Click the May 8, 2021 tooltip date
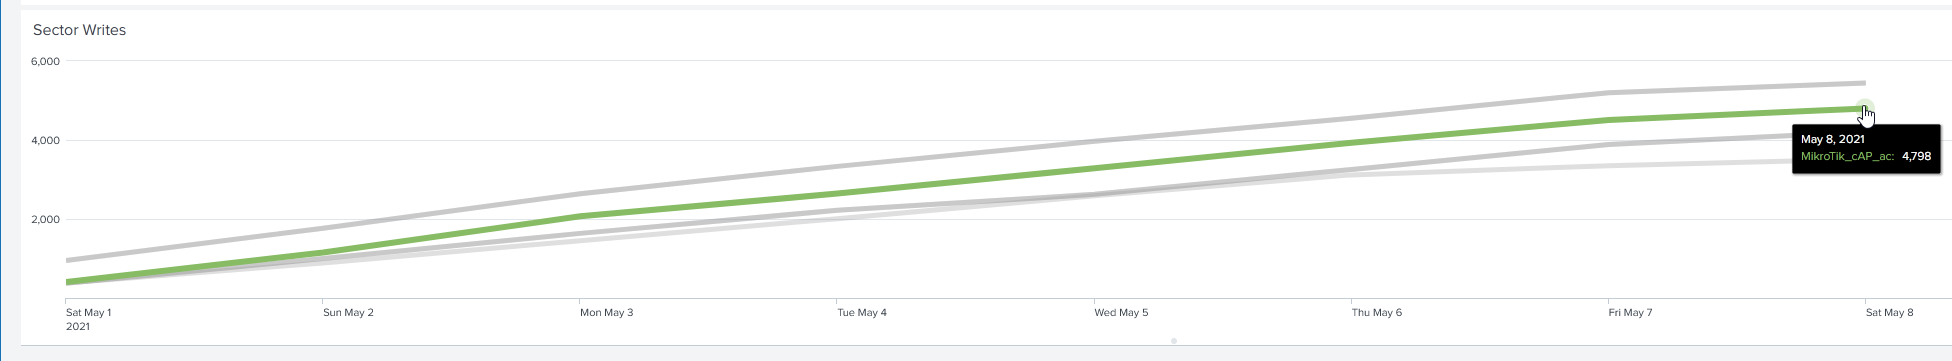This screenshot has height=361, width=1952. (x=1832, y=139)
